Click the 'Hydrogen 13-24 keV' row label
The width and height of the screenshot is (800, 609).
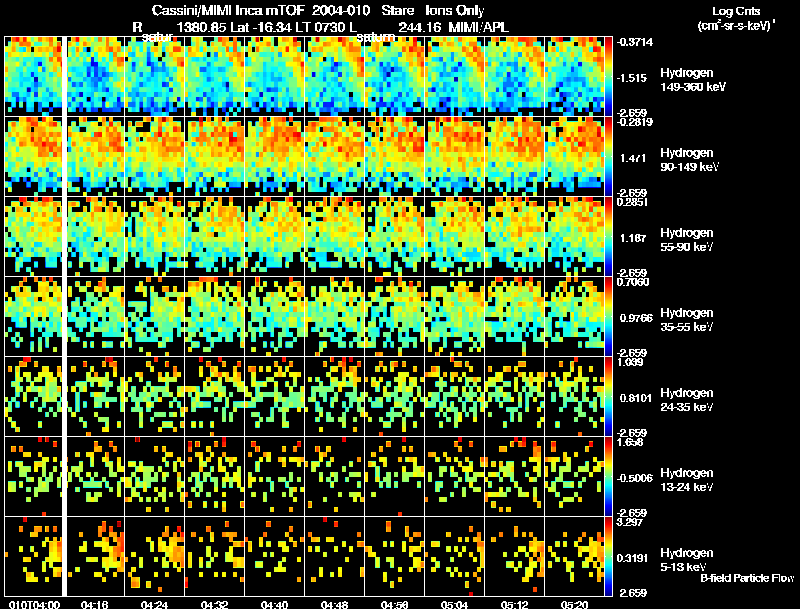pyautogui.click(x=686, y=480)
